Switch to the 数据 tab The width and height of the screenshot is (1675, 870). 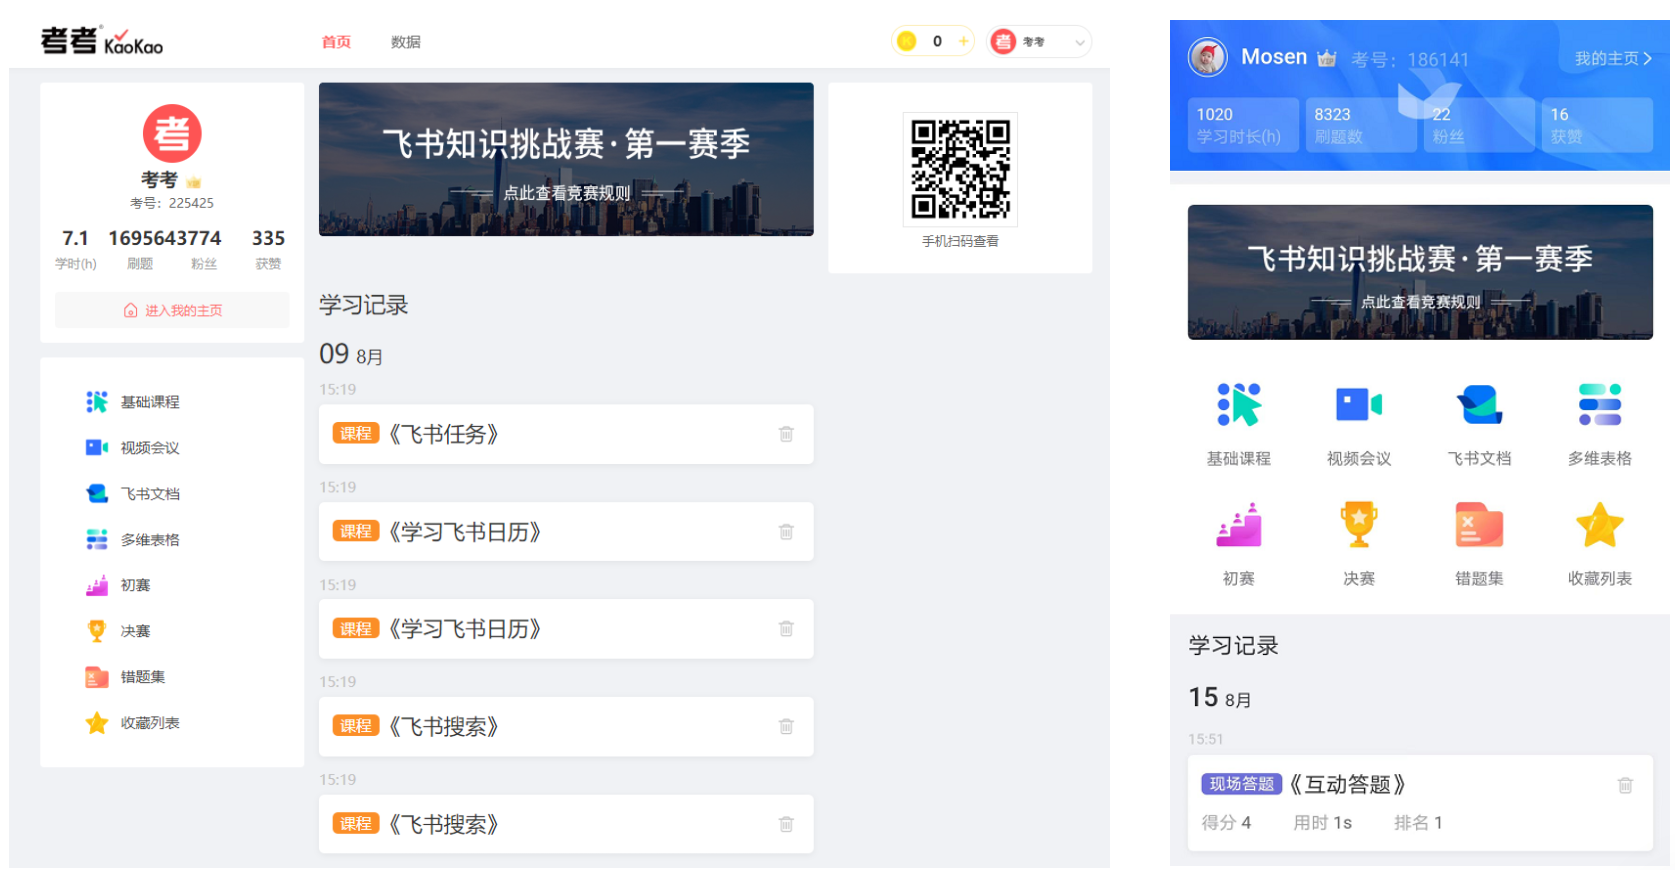pos(405,42)
